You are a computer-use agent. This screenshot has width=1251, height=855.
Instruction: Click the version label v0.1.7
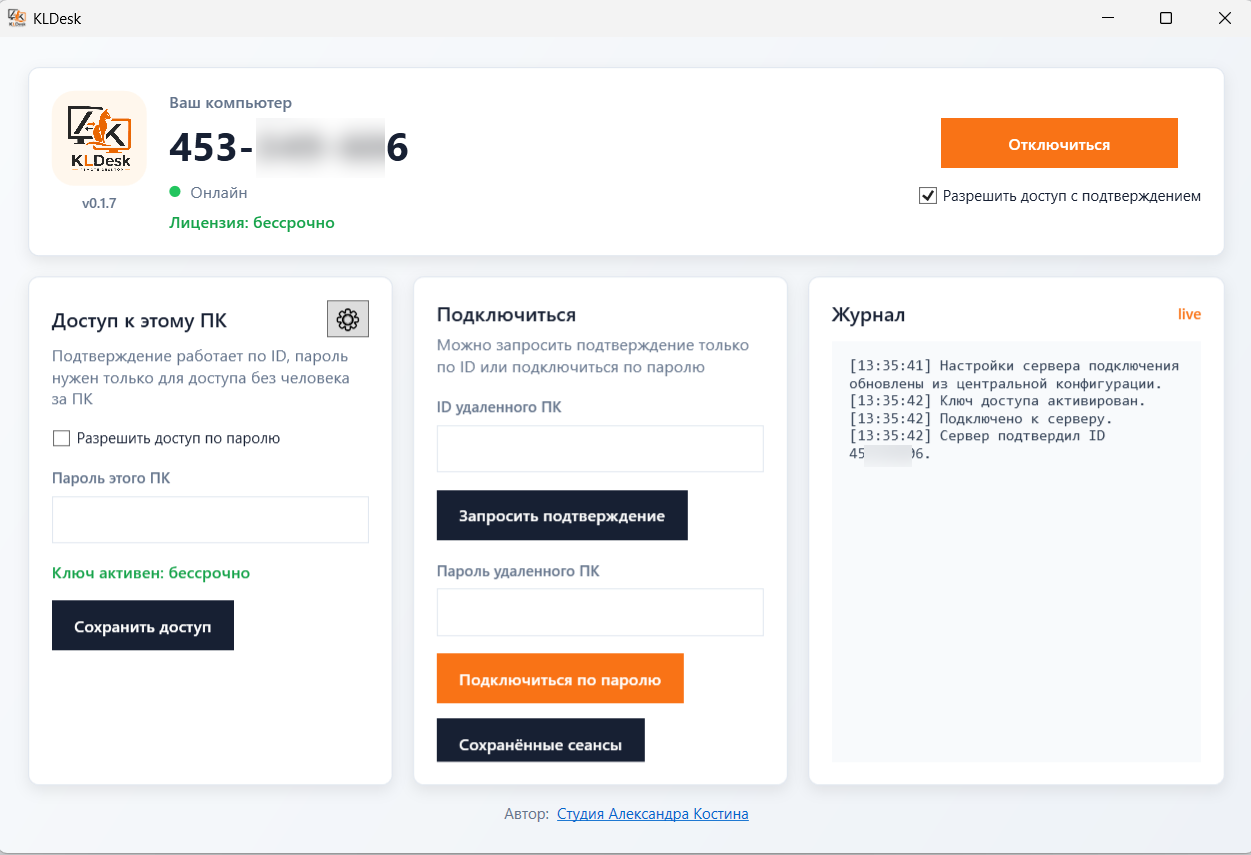point(99,203)
